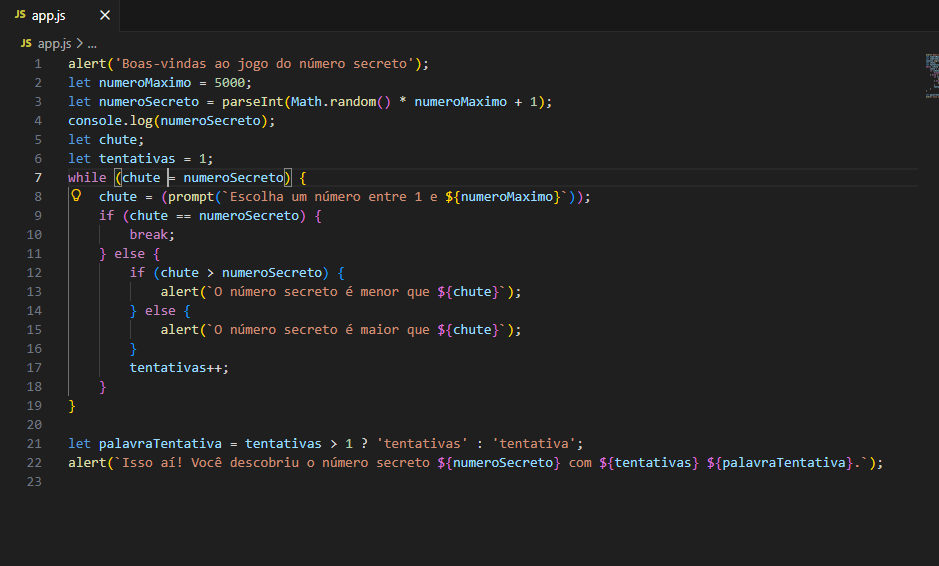Click app.js in the breadcrumb path
This screenshot has height=566, width=939.
(54, 44)
